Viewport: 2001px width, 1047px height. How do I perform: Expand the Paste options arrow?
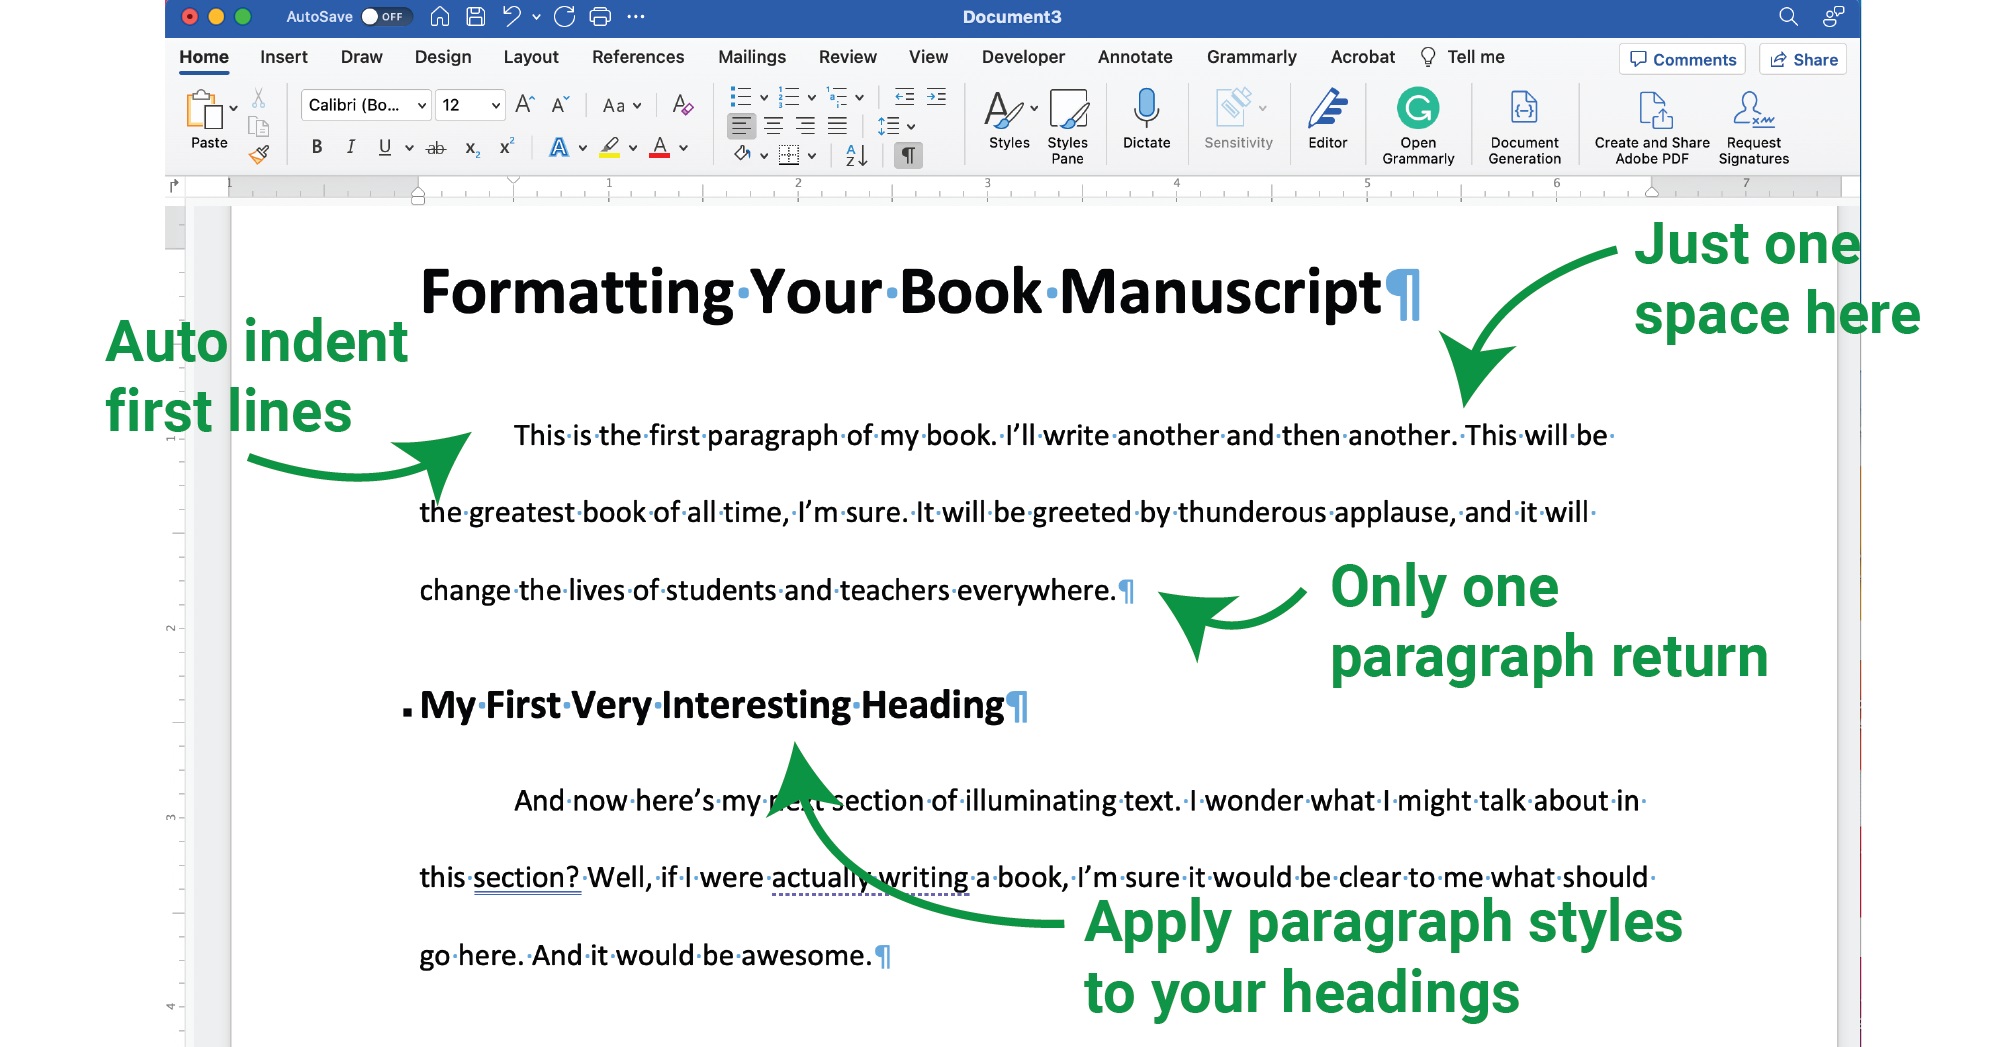click(x=233, y=108)
